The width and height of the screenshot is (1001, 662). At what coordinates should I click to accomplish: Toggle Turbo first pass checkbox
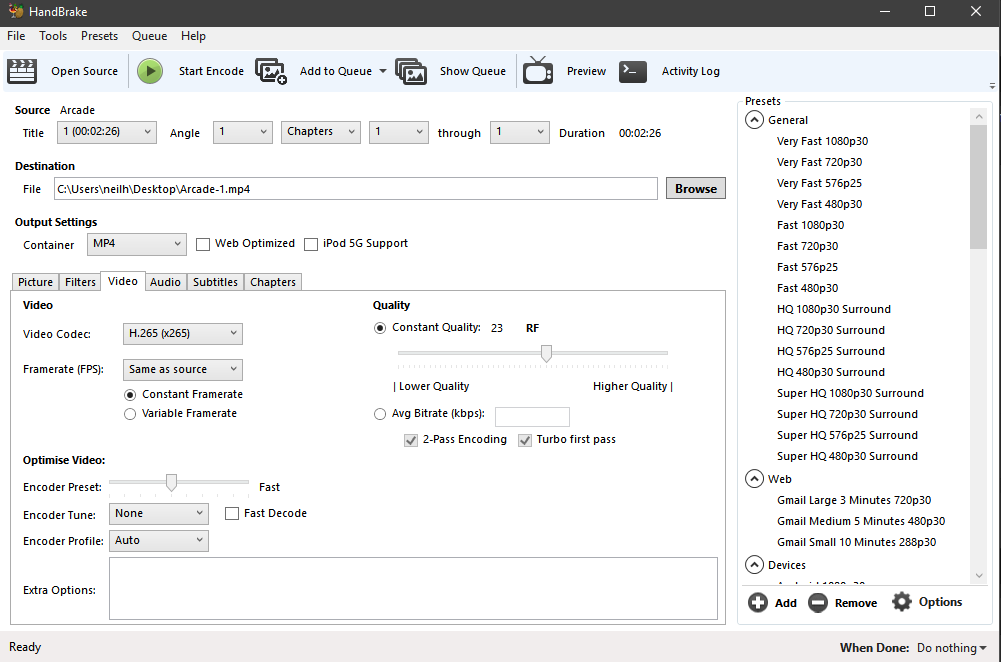tap(525, 440)
